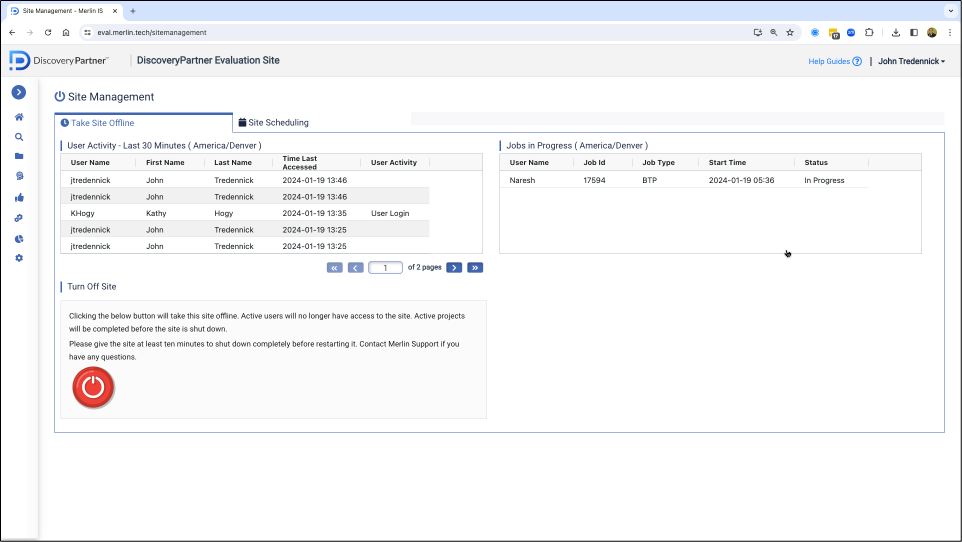Open the pie chart reports icon in the sidebar

coord(19,239)
